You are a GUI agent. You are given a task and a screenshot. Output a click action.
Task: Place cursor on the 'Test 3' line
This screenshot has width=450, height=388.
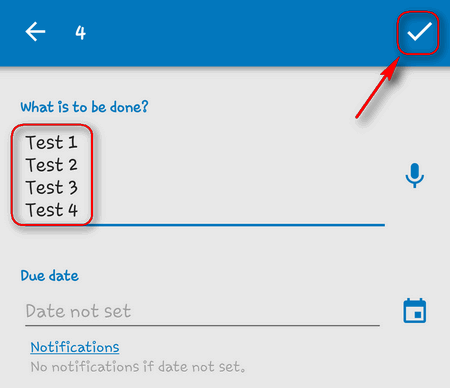coord(51,188)
